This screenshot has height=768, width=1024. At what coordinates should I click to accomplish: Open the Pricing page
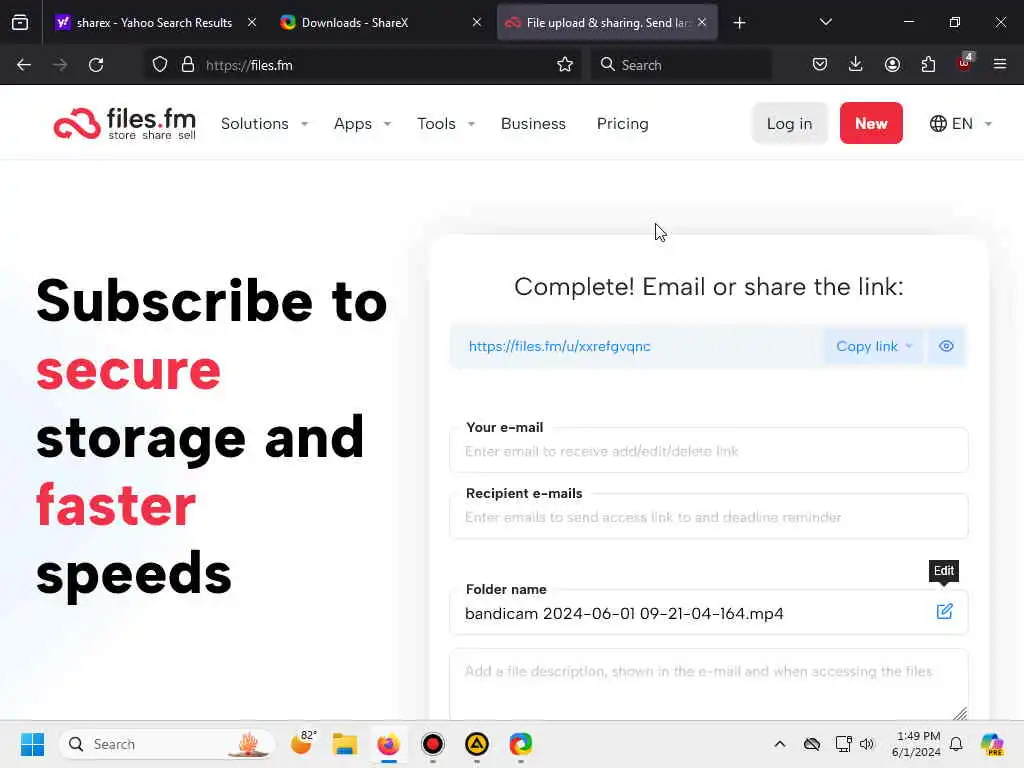[x=622, y=123]
